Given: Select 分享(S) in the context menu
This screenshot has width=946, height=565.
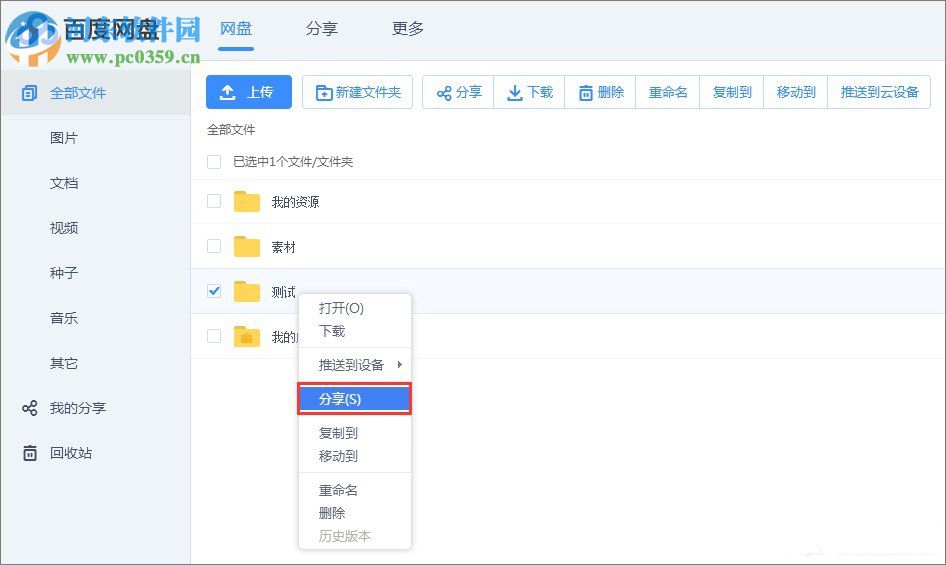Looking at the screenshot, I should coord(355,399).
